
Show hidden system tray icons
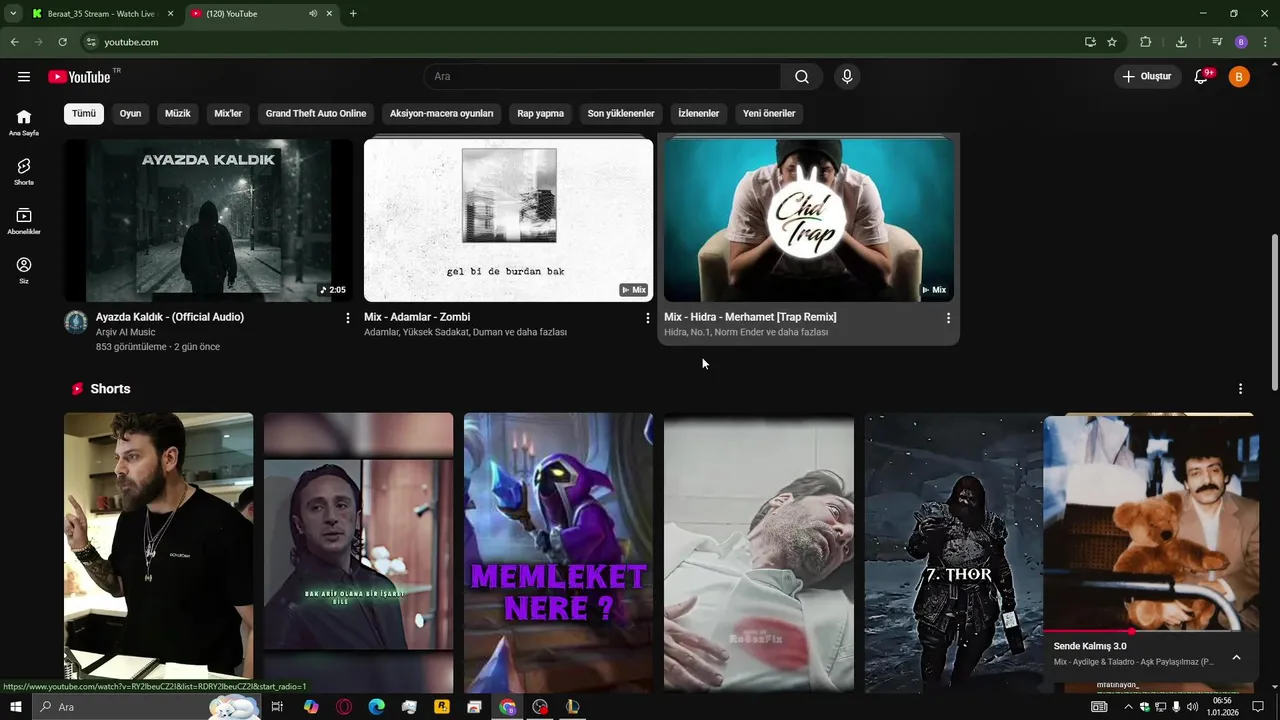(1129, 707)
